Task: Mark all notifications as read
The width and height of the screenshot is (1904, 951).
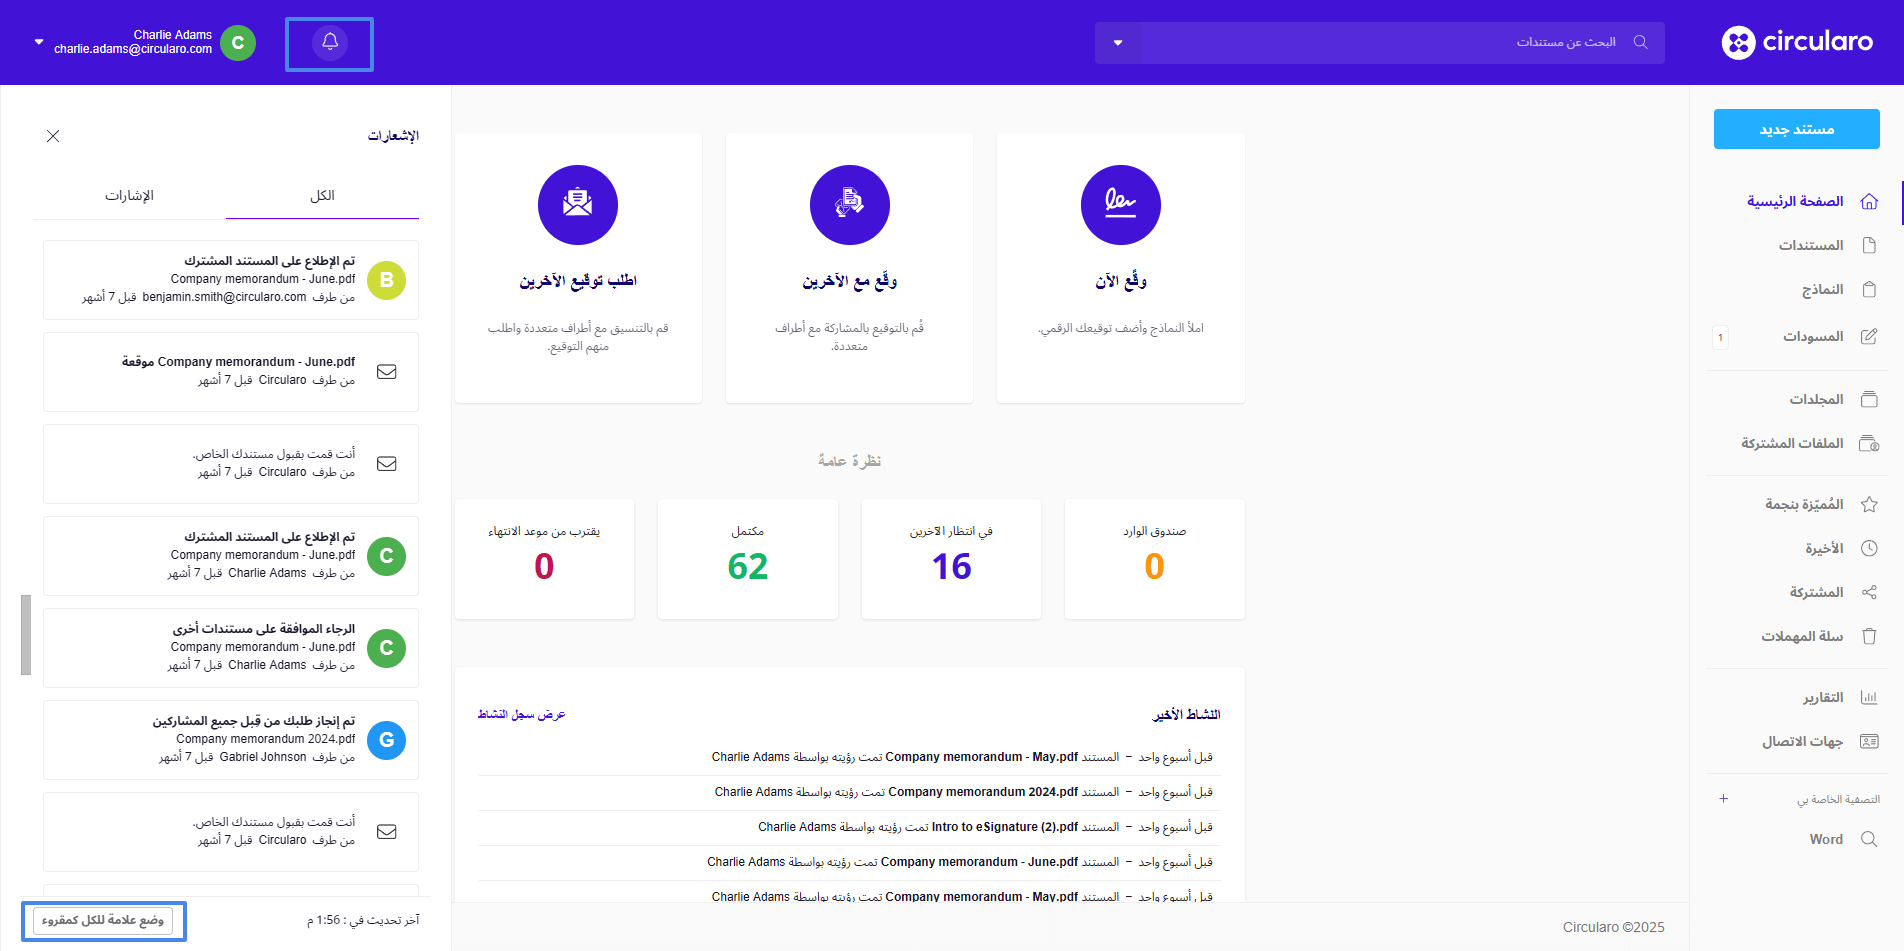Action: (103, 920)
